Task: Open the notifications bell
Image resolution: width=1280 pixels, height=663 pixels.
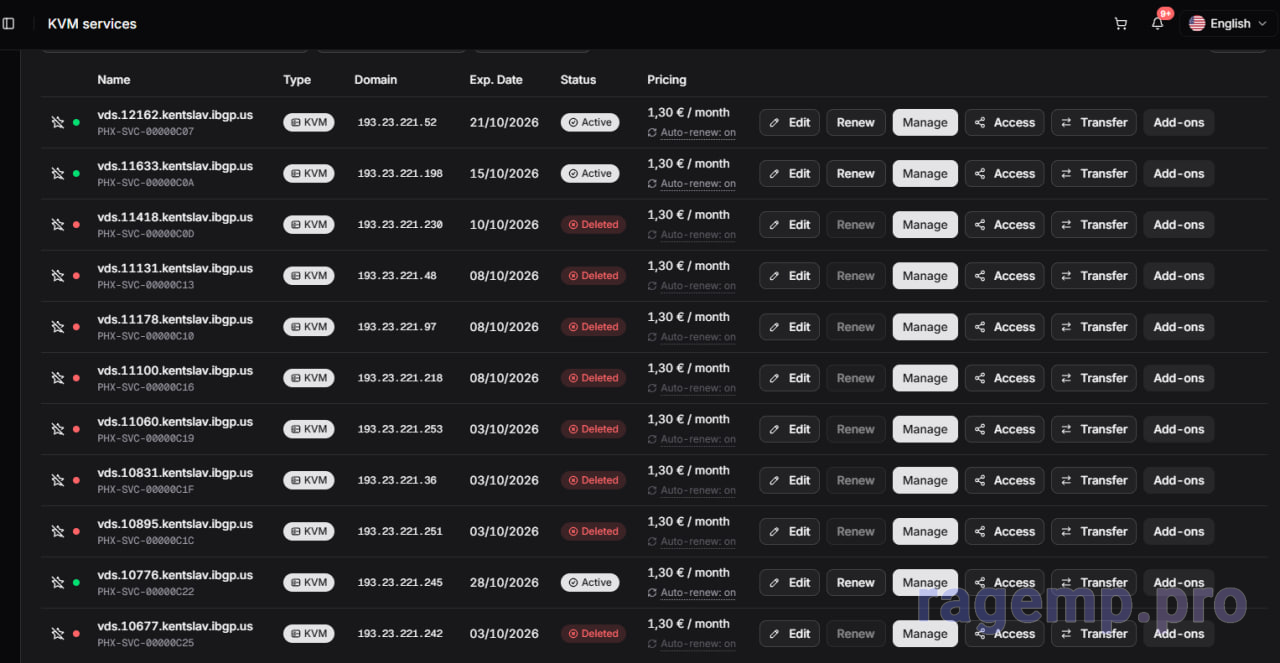Action: point(1158,23)
